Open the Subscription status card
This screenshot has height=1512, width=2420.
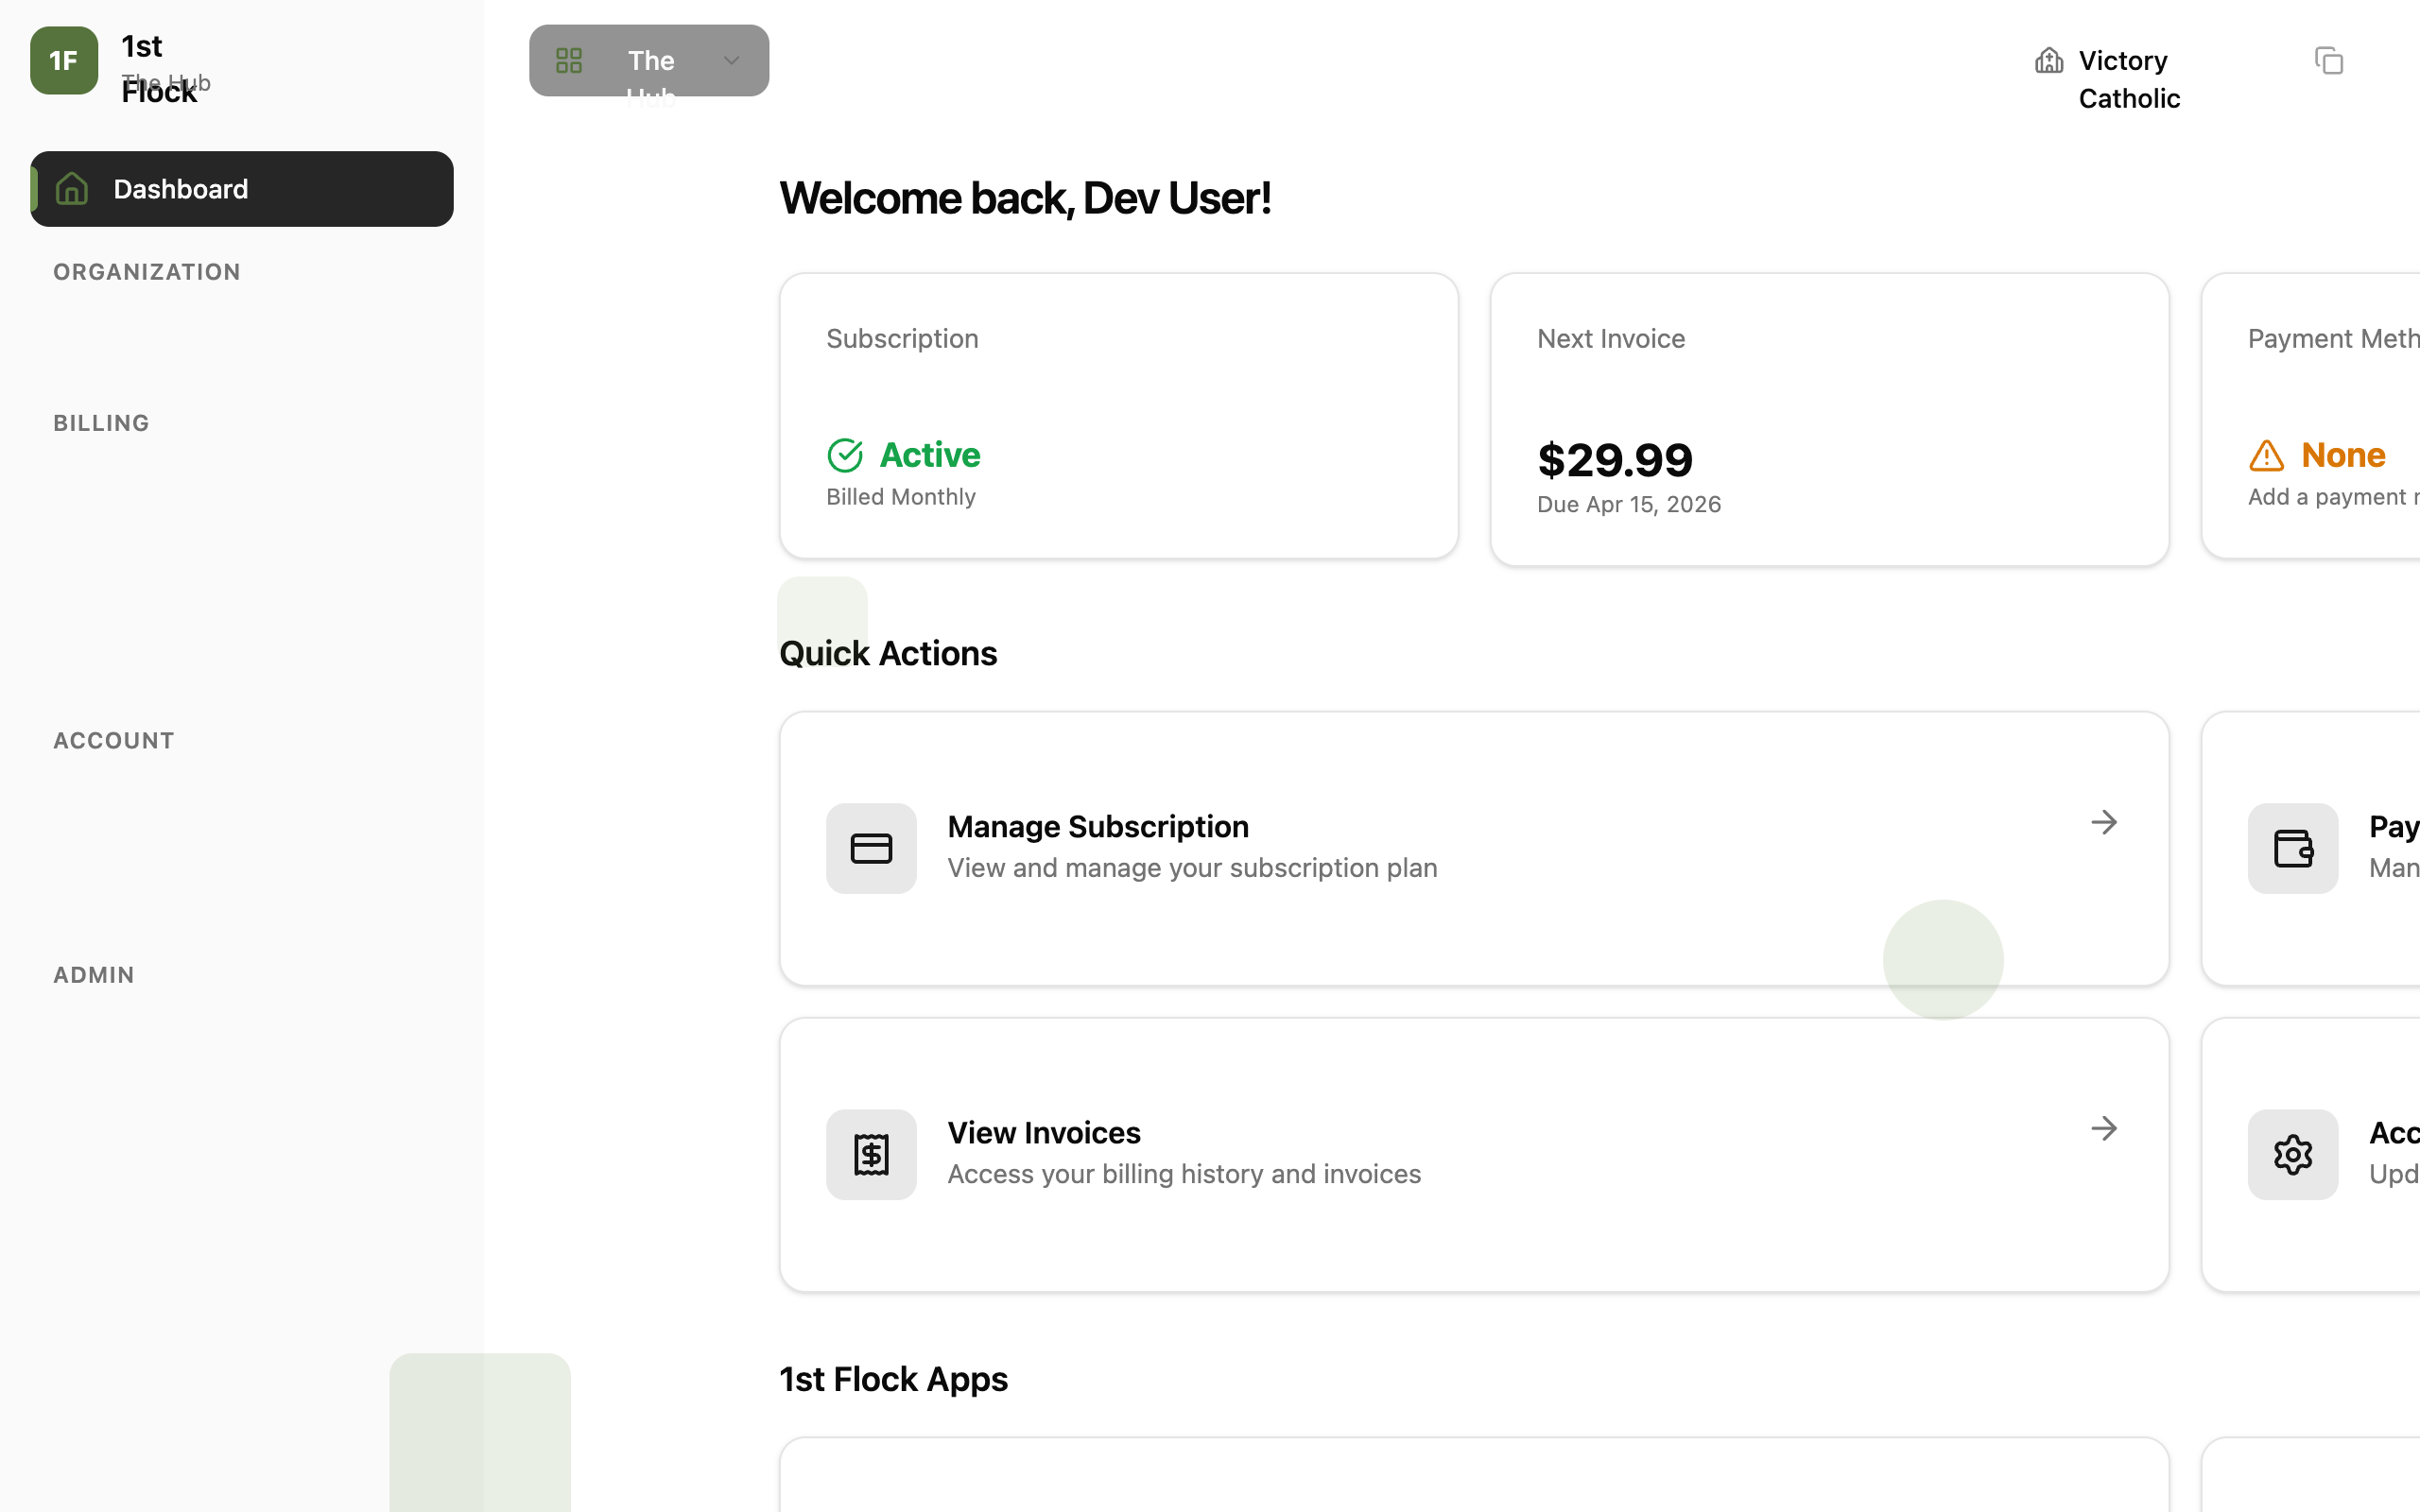click(1119, 416)
